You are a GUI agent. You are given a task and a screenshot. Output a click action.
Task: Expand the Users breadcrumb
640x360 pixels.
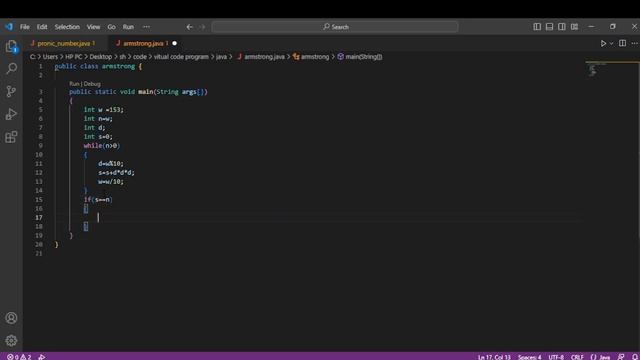coord(51,57)
